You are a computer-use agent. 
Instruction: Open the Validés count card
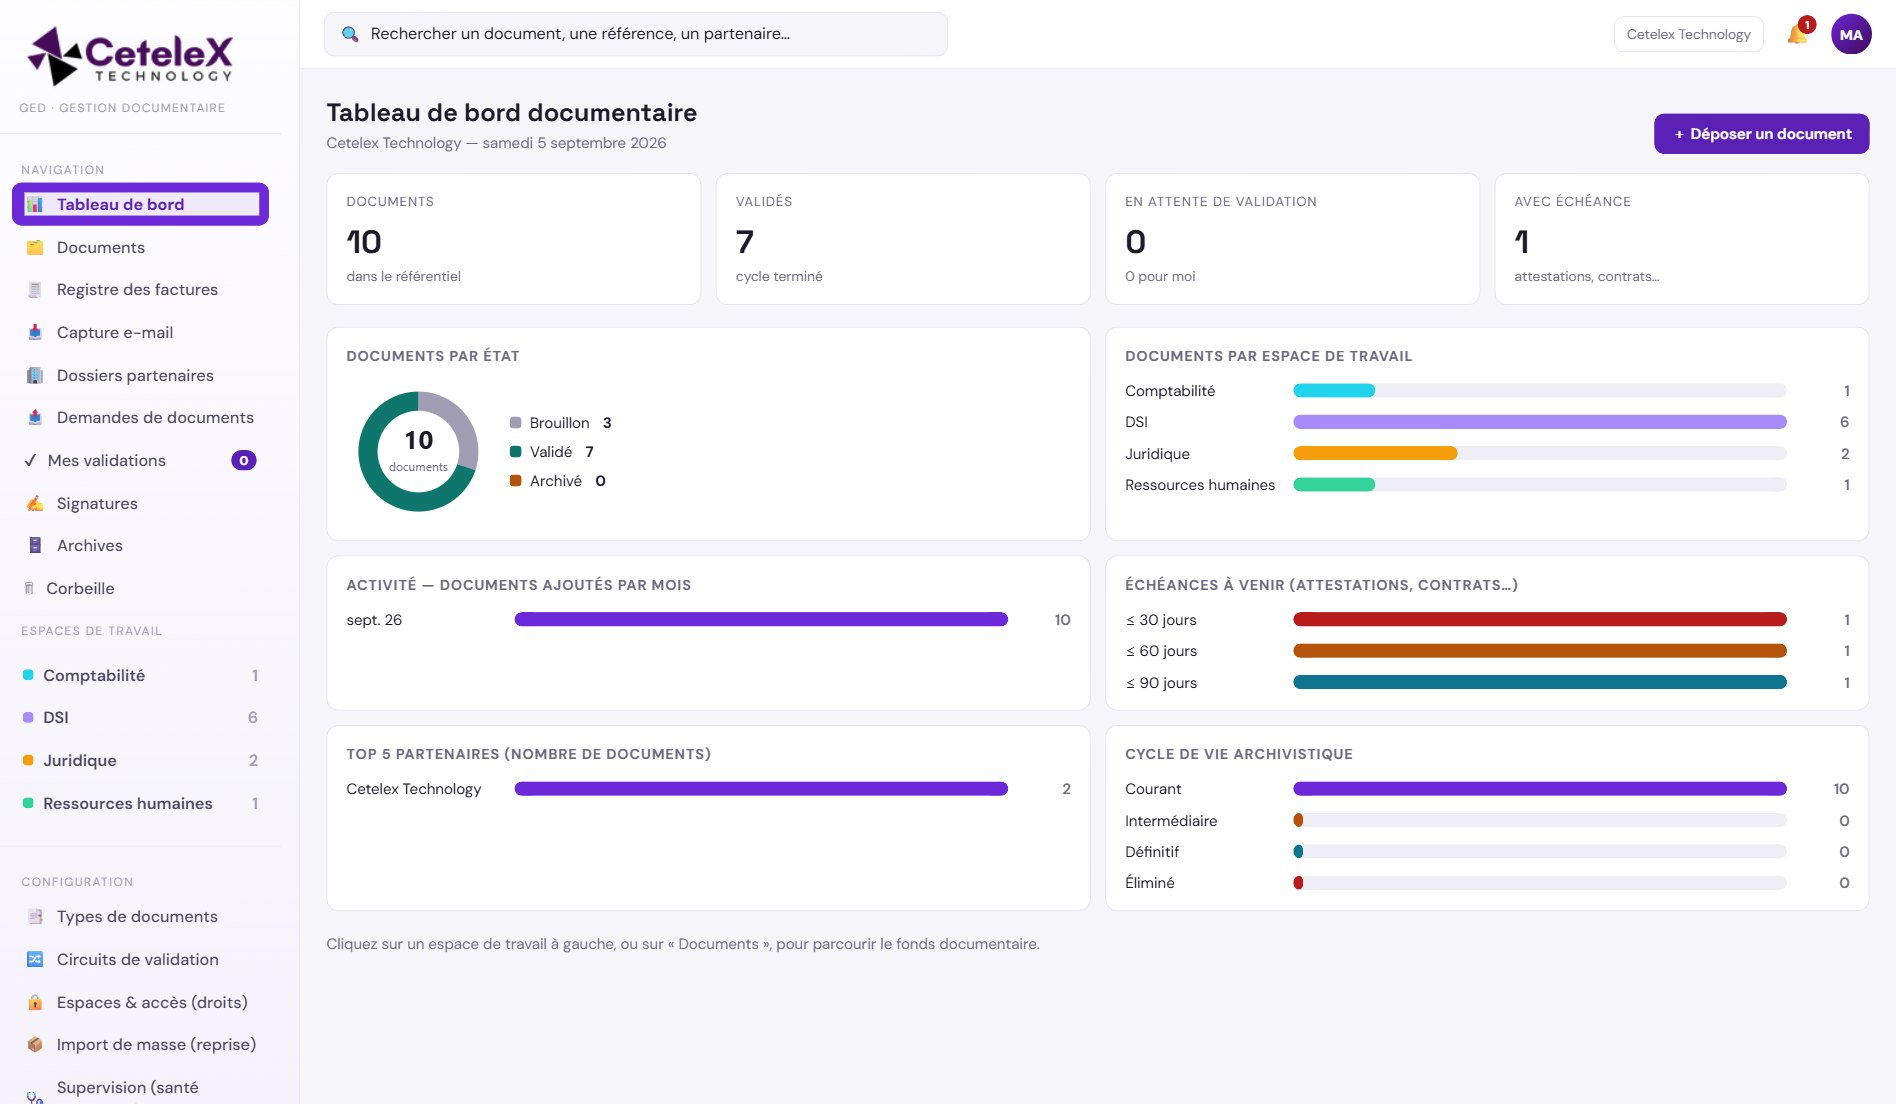903,239
